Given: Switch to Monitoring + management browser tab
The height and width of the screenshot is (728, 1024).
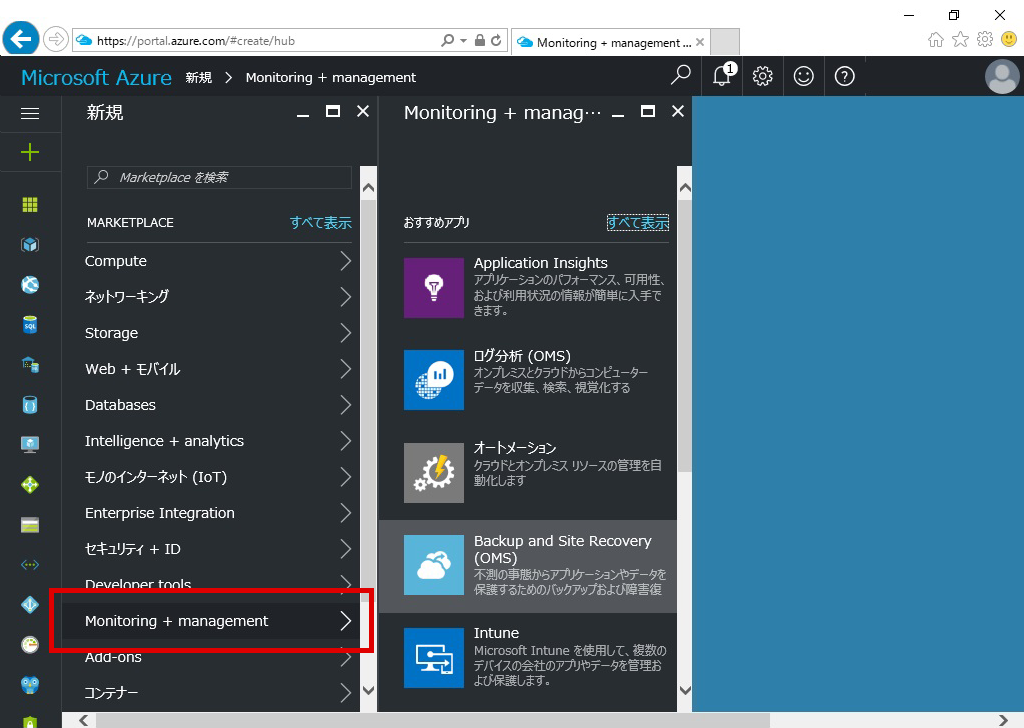Looking at the screenshot, I should tap(611, 42).
